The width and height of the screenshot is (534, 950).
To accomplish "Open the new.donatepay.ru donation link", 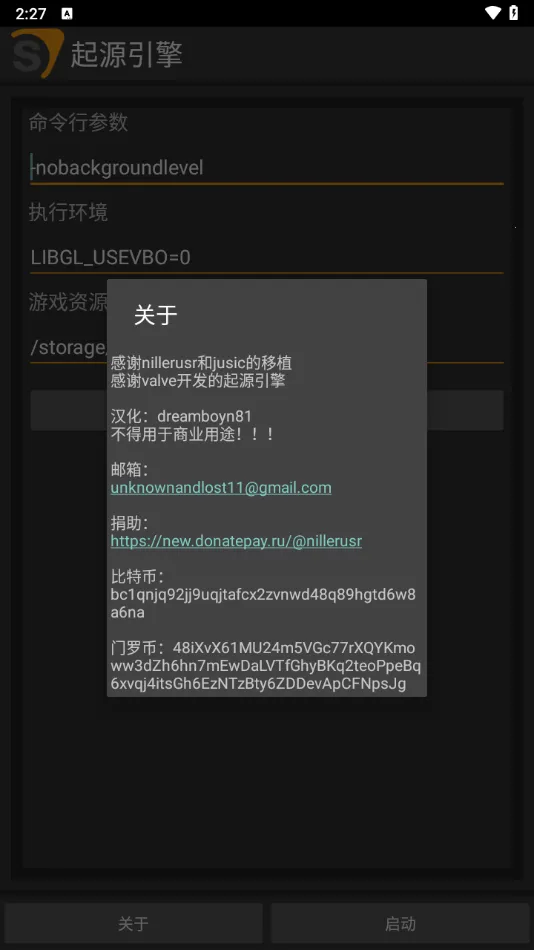I will [236, 541].
